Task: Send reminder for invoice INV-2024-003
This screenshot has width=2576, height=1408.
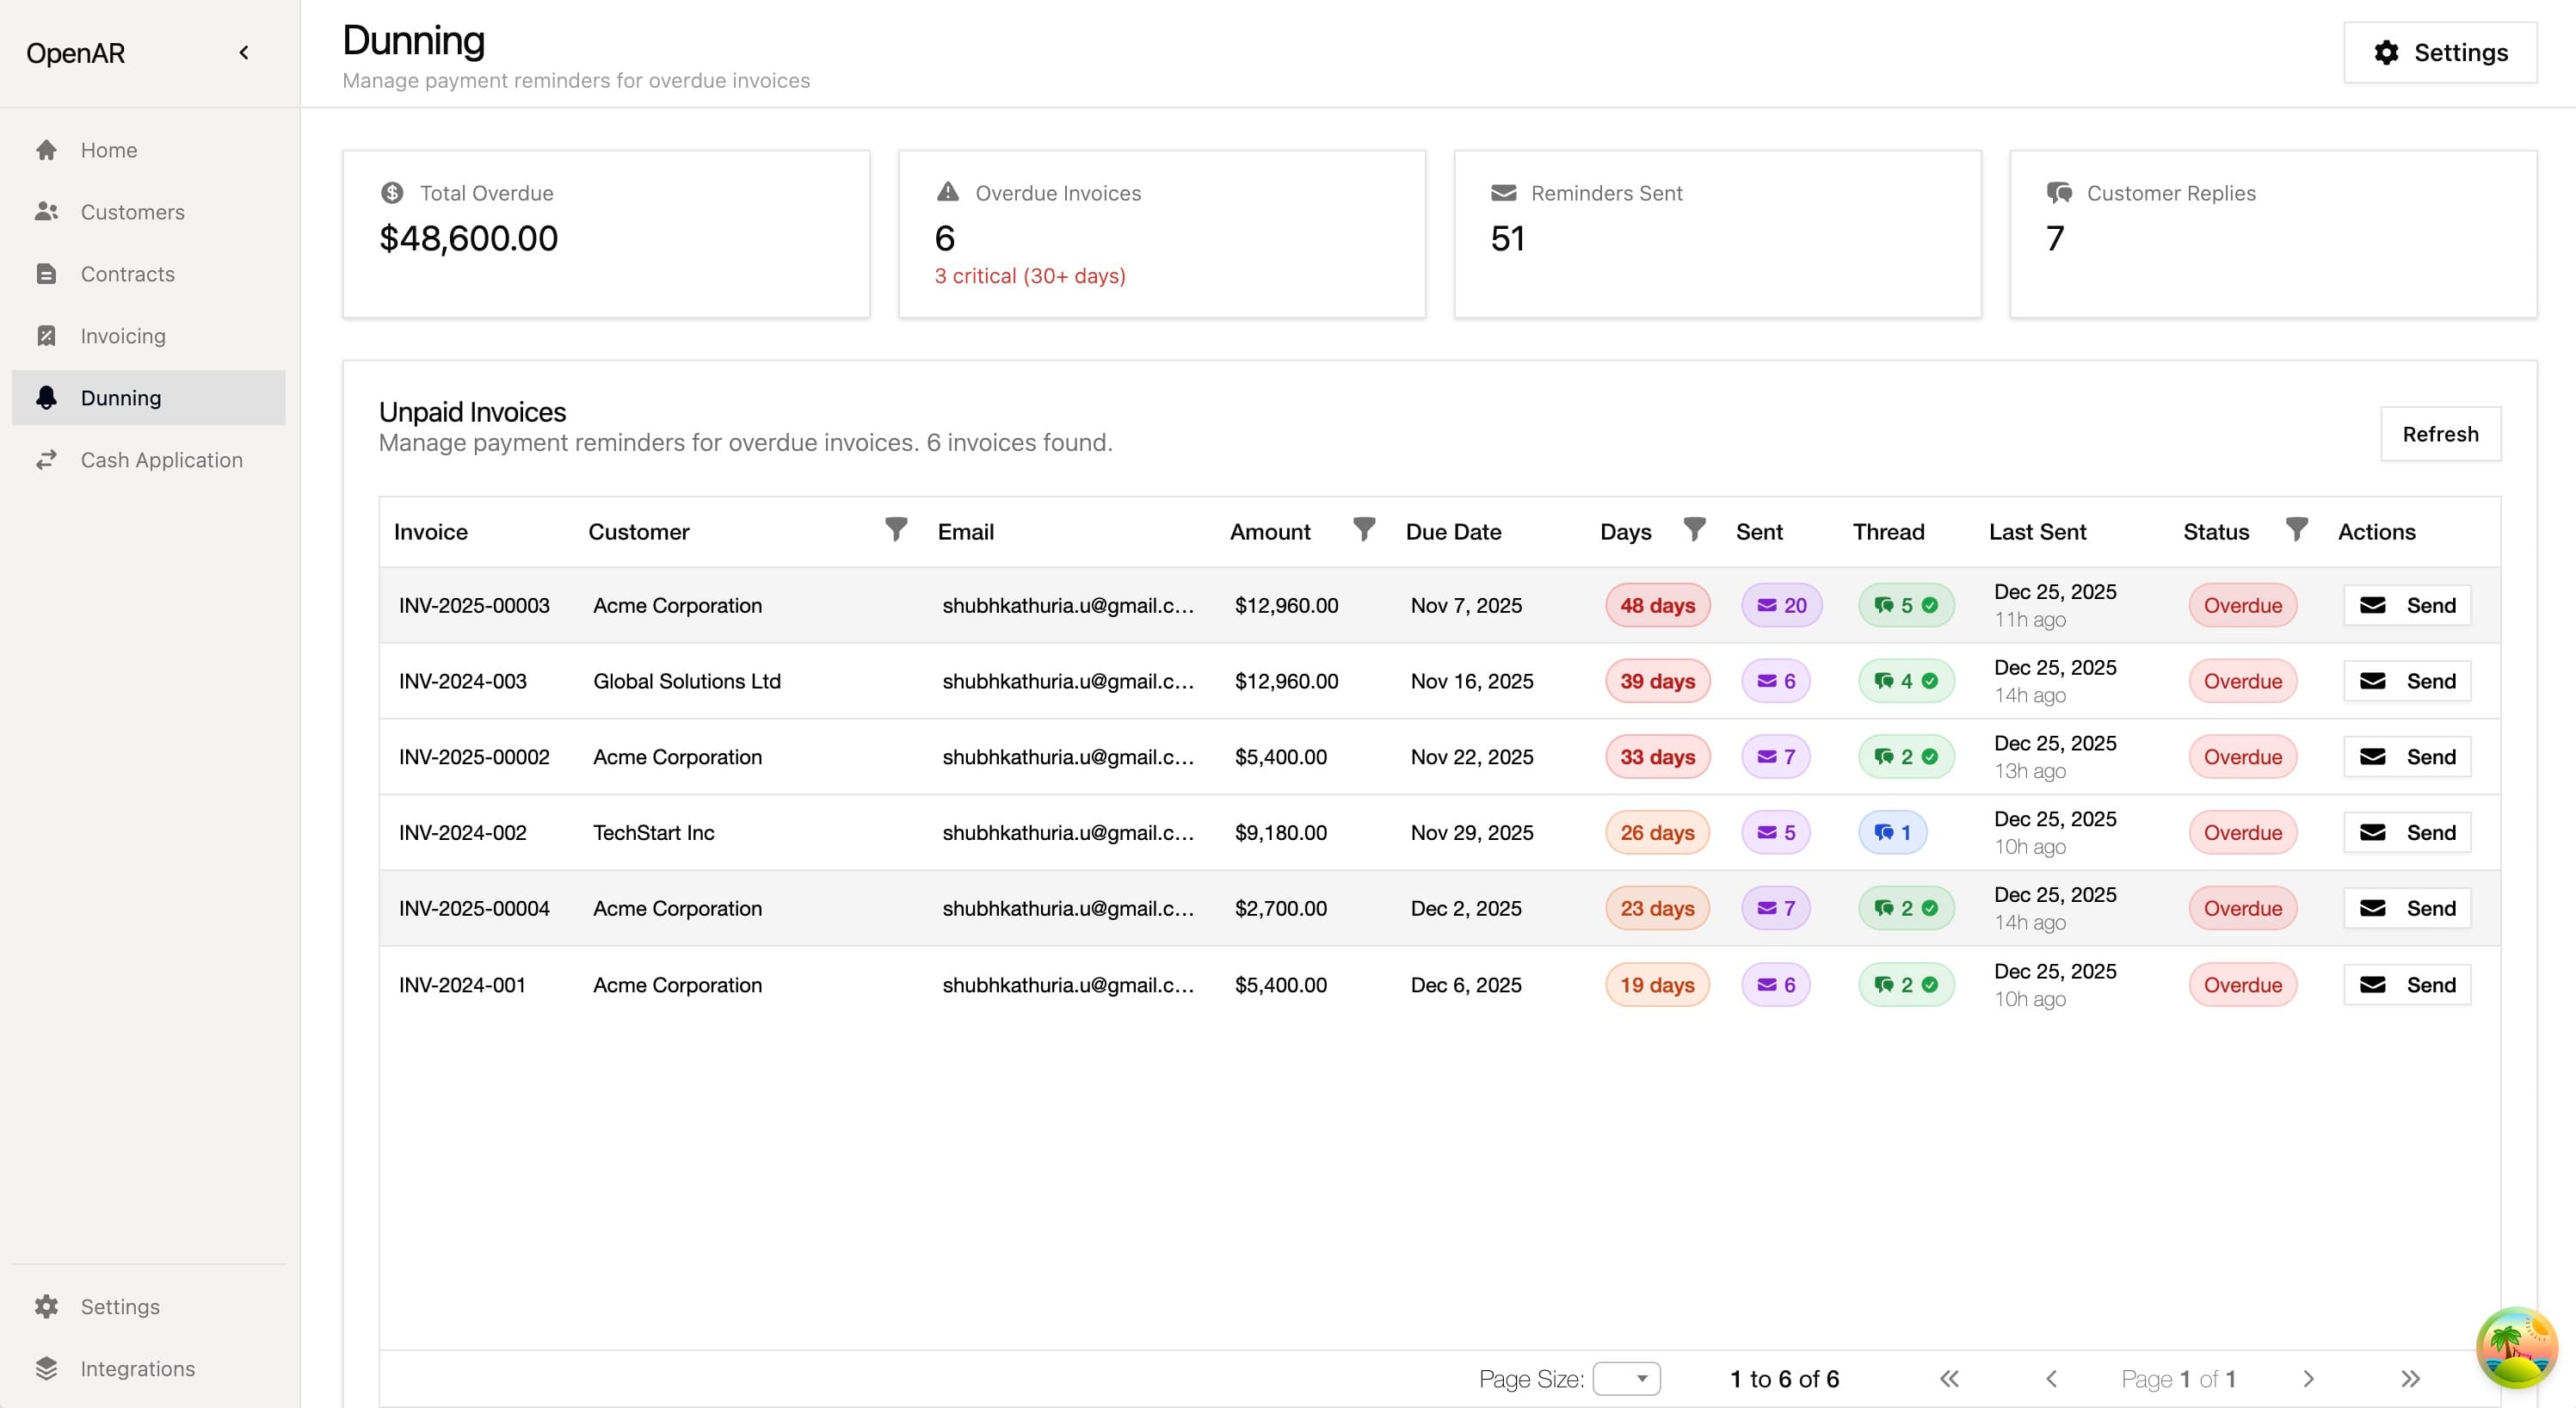Action: tap(2407, 681)
